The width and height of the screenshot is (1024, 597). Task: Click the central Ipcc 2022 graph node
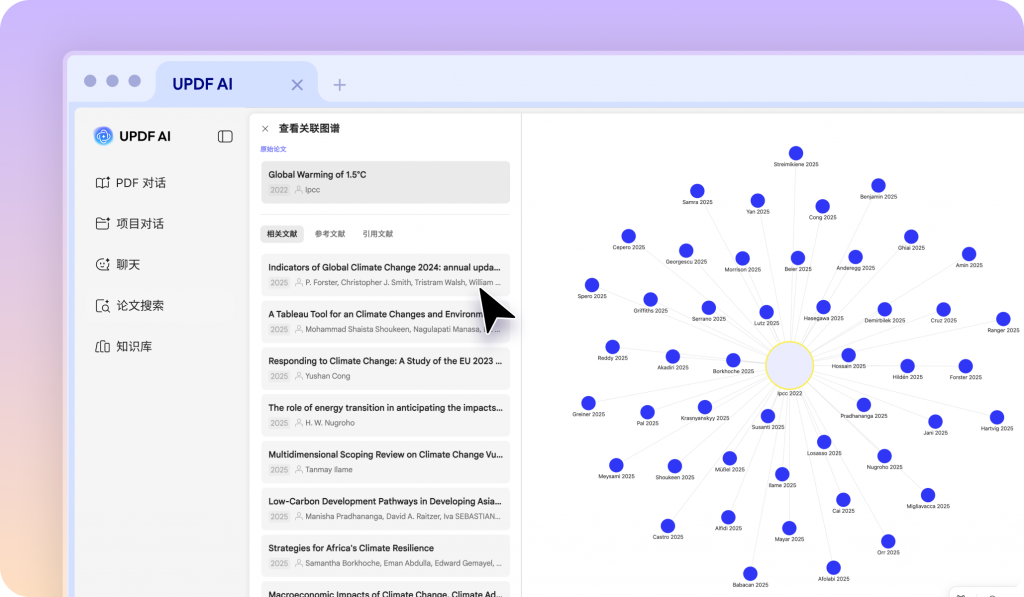pyautogui.click(x=789, y=364)
